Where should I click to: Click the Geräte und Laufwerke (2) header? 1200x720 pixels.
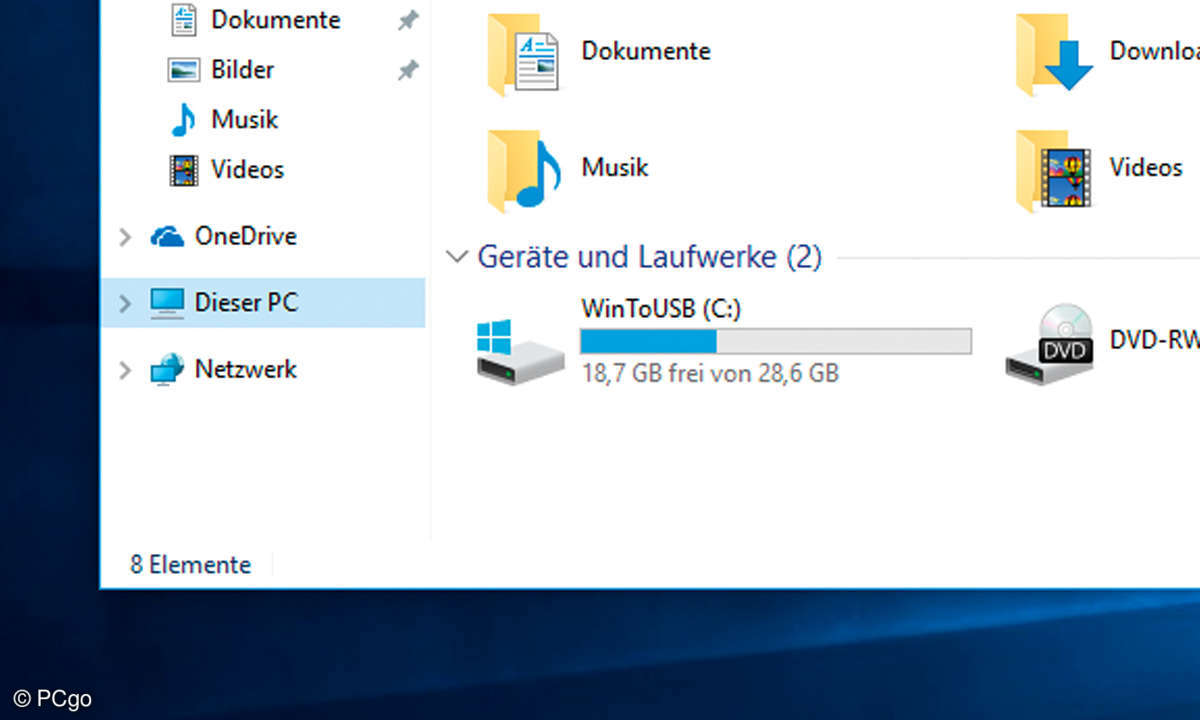[x=649, y=257]
